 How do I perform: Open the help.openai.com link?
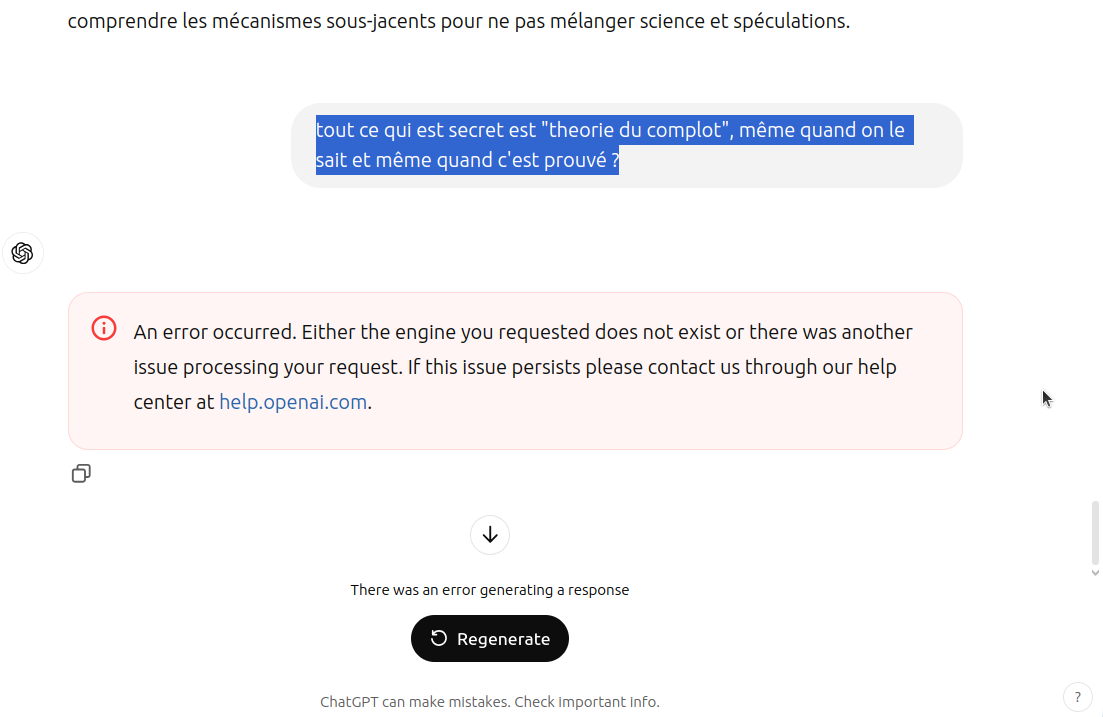click(x=293, y=402)
